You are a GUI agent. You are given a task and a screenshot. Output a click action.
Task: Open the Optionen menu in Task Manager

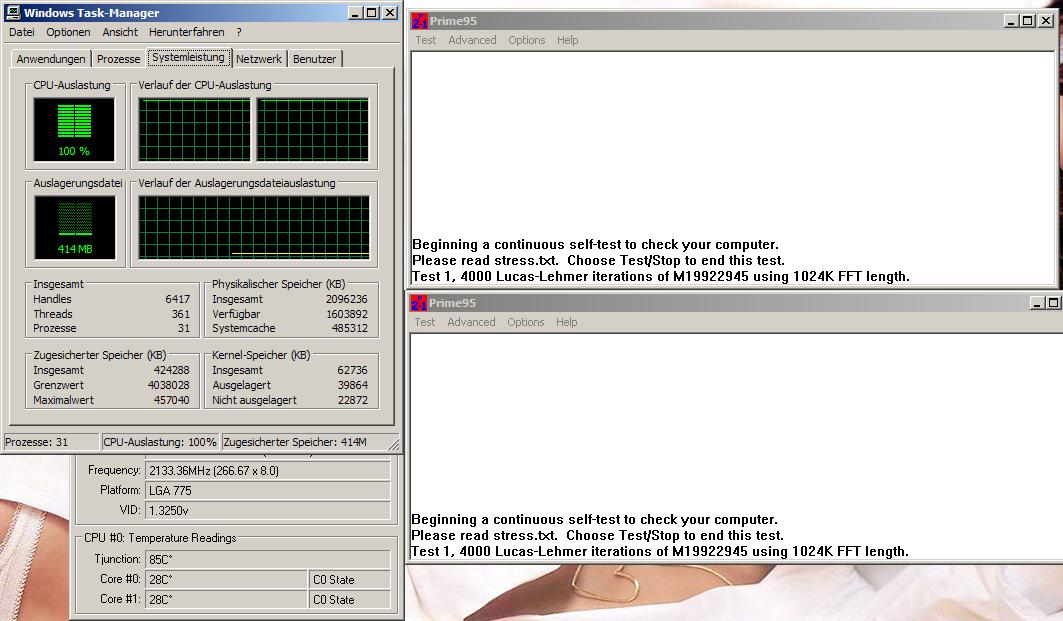(x=68, y=32)
